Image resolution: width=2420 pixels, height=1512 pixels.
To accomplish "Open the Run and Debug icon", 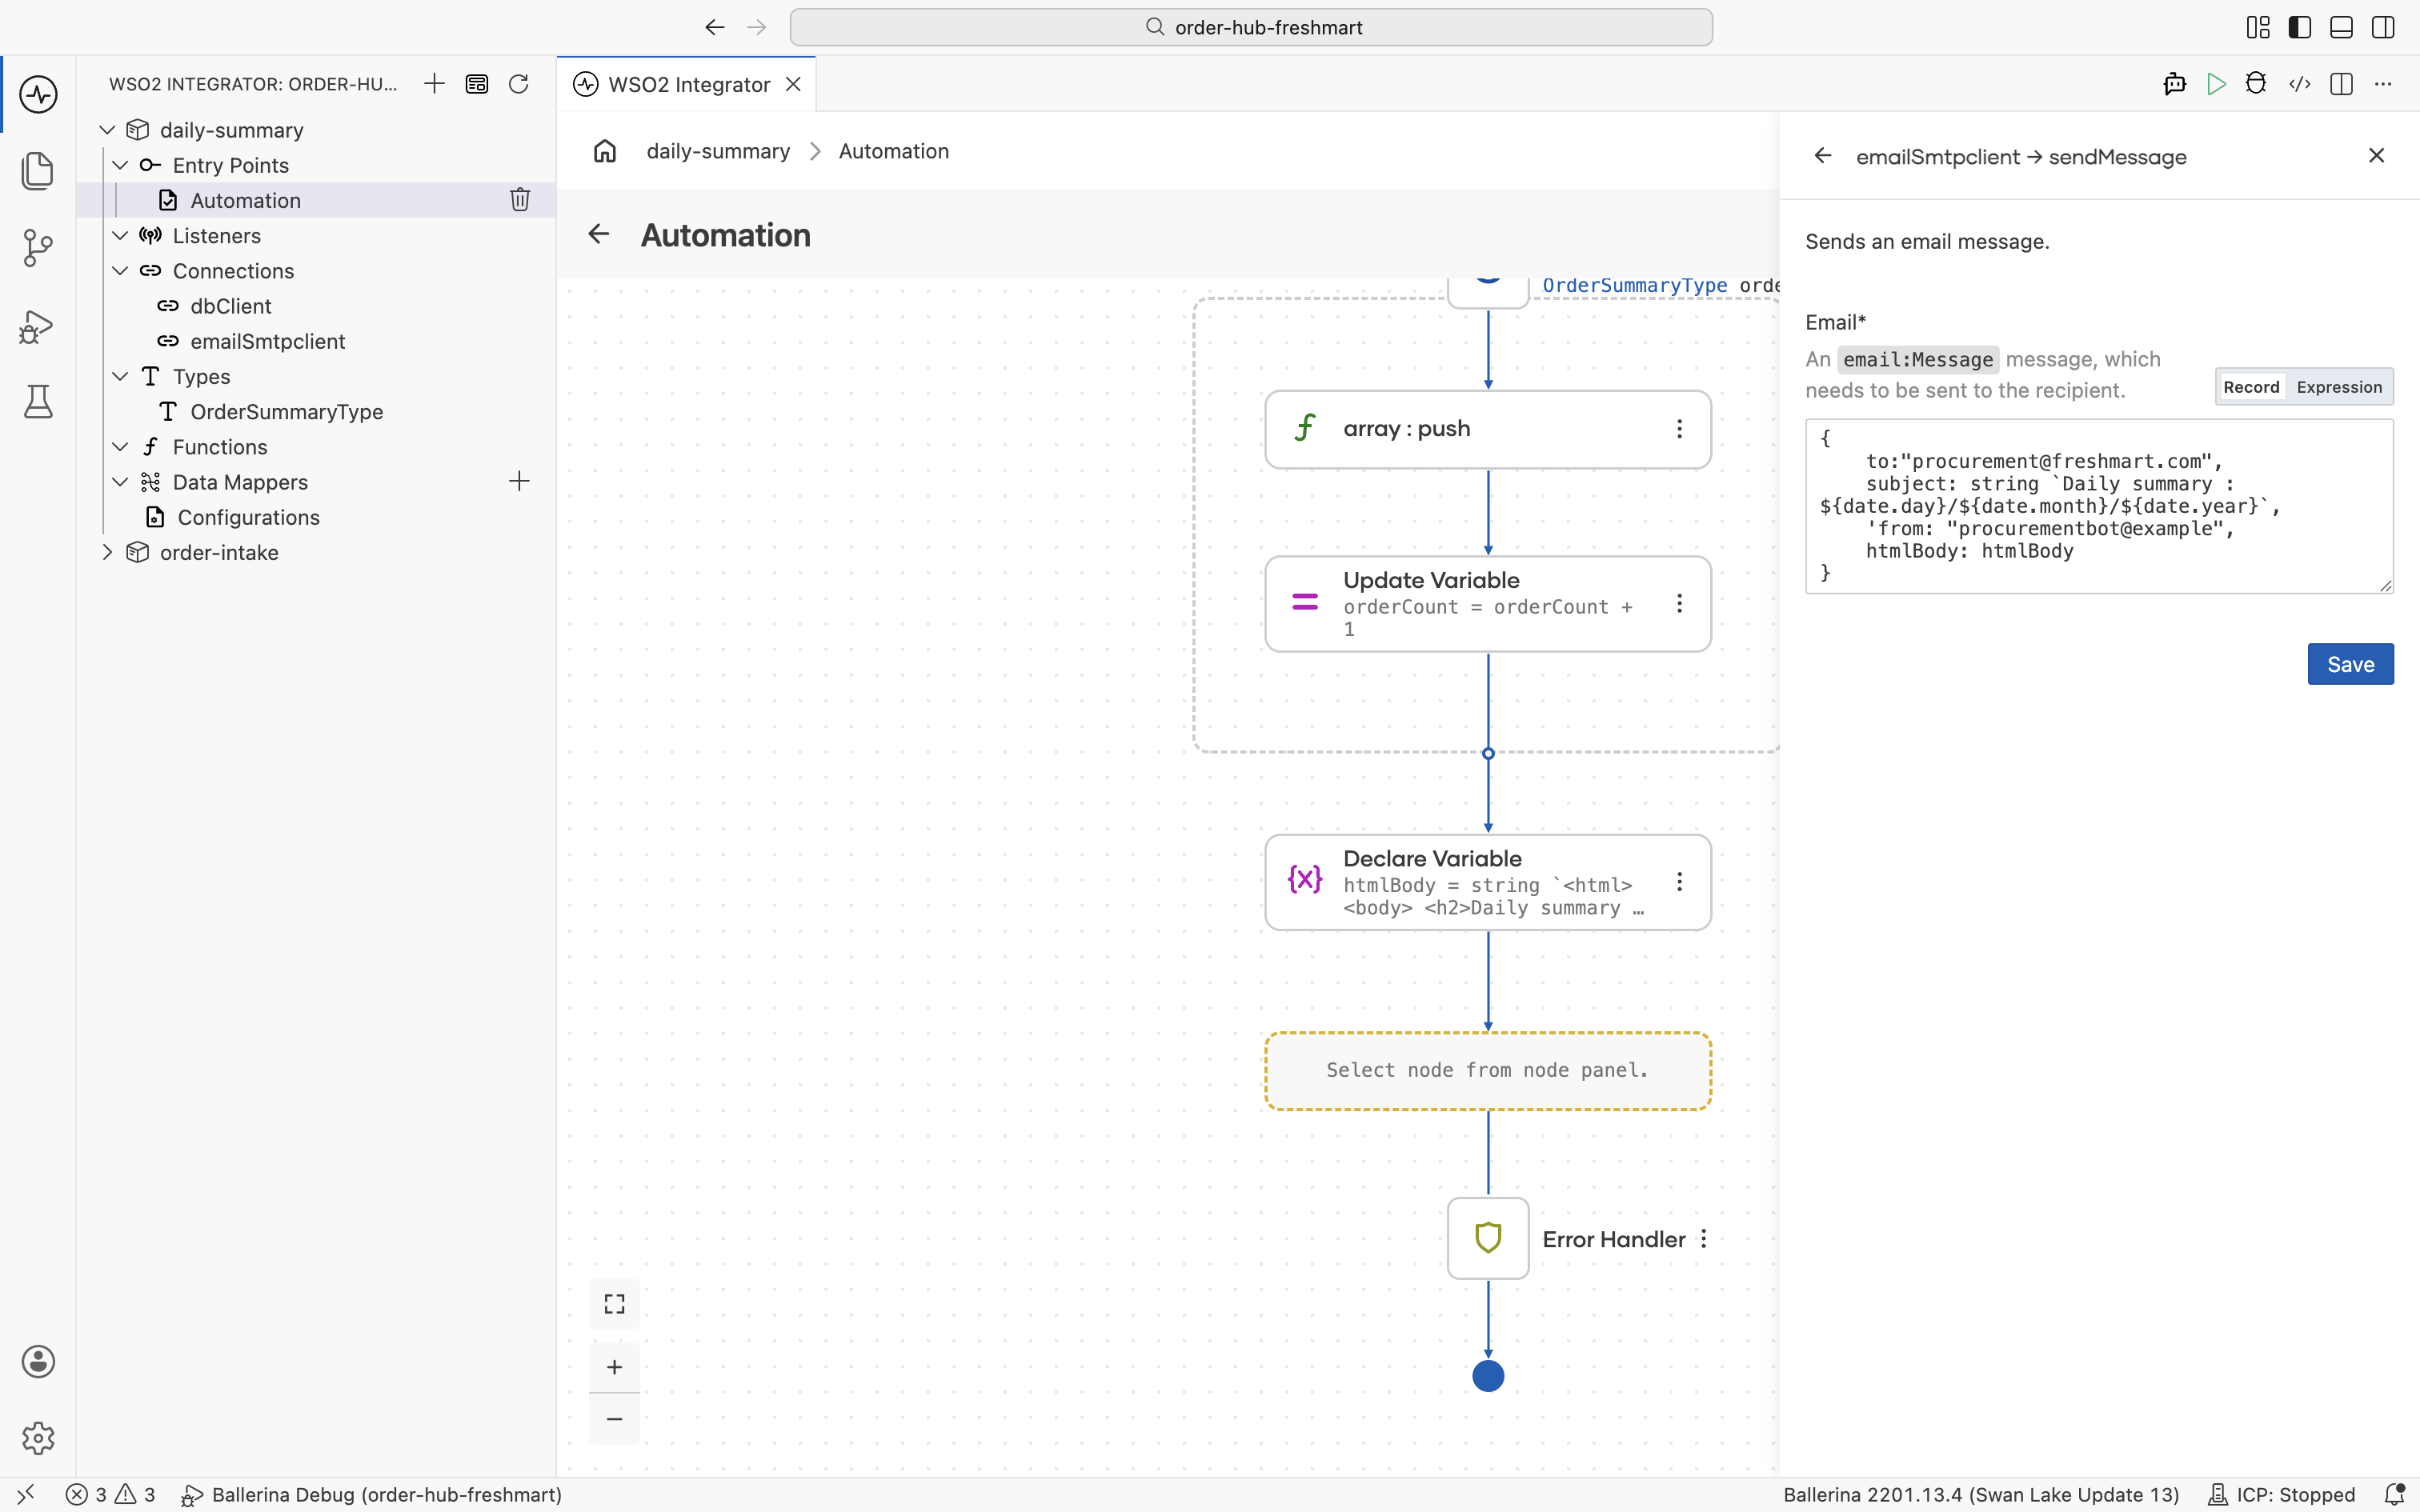I will [38, 326].
